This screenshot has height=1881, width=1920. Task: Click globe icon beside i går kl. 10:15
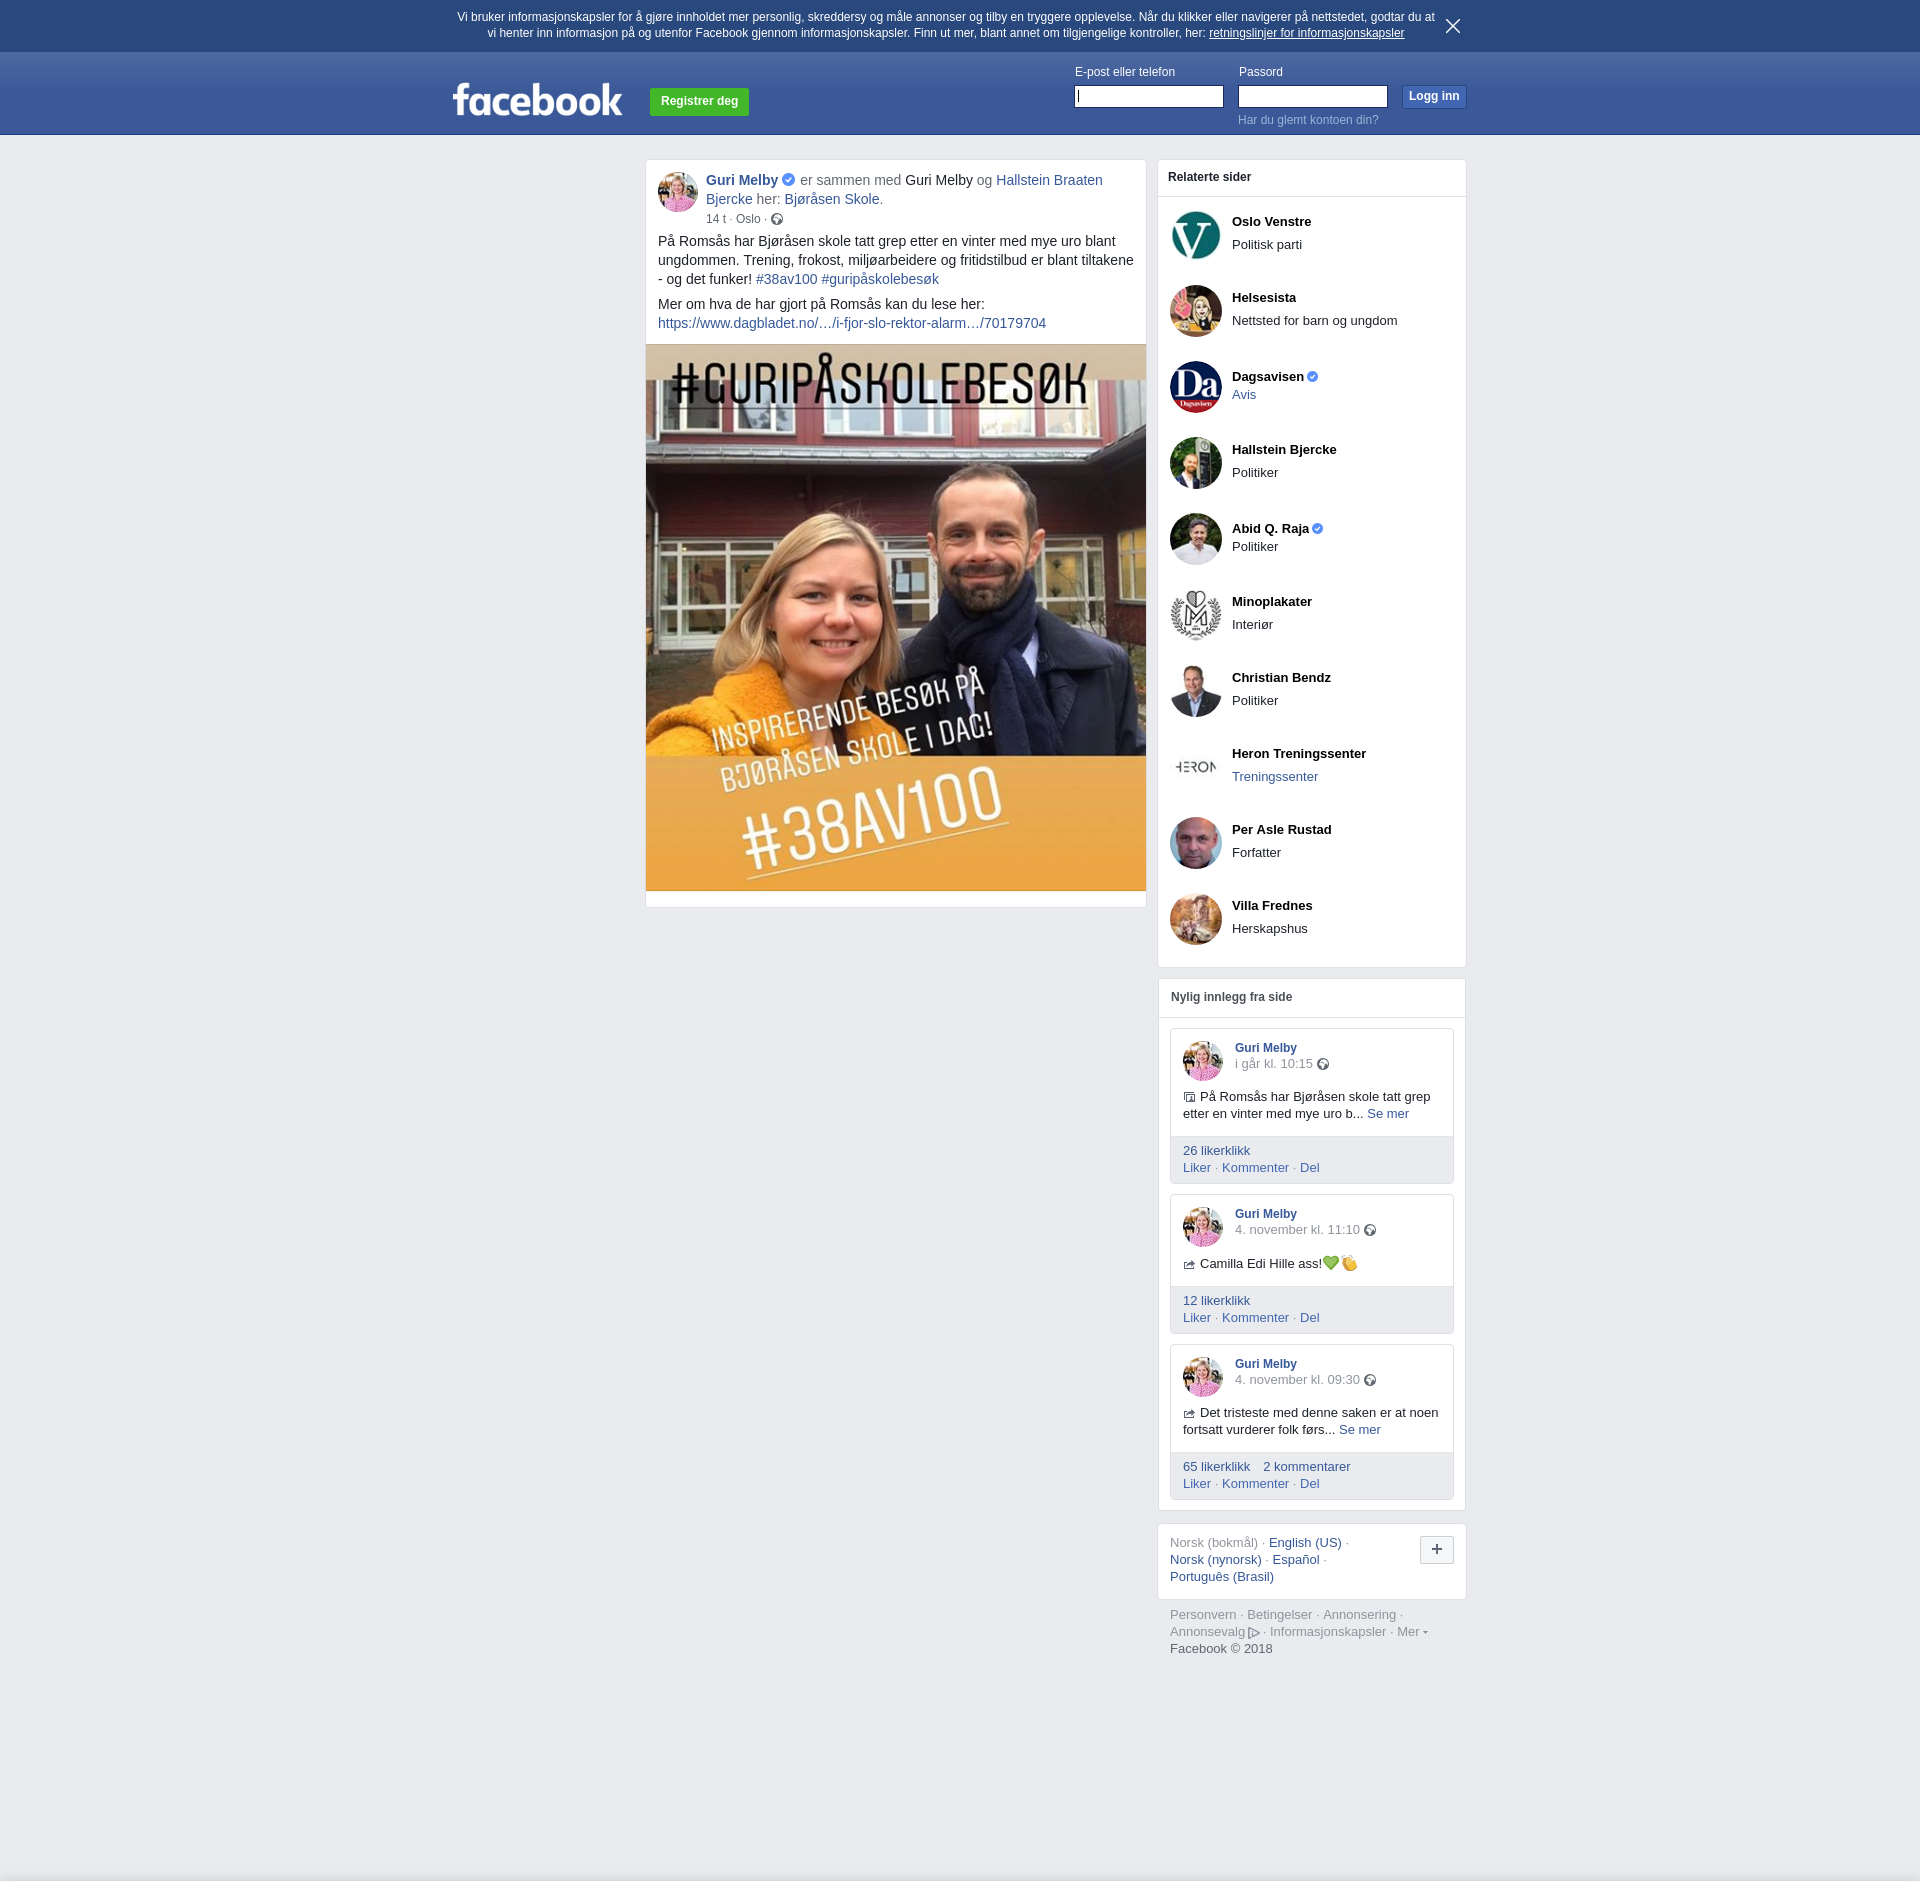coord(1323,1064)
